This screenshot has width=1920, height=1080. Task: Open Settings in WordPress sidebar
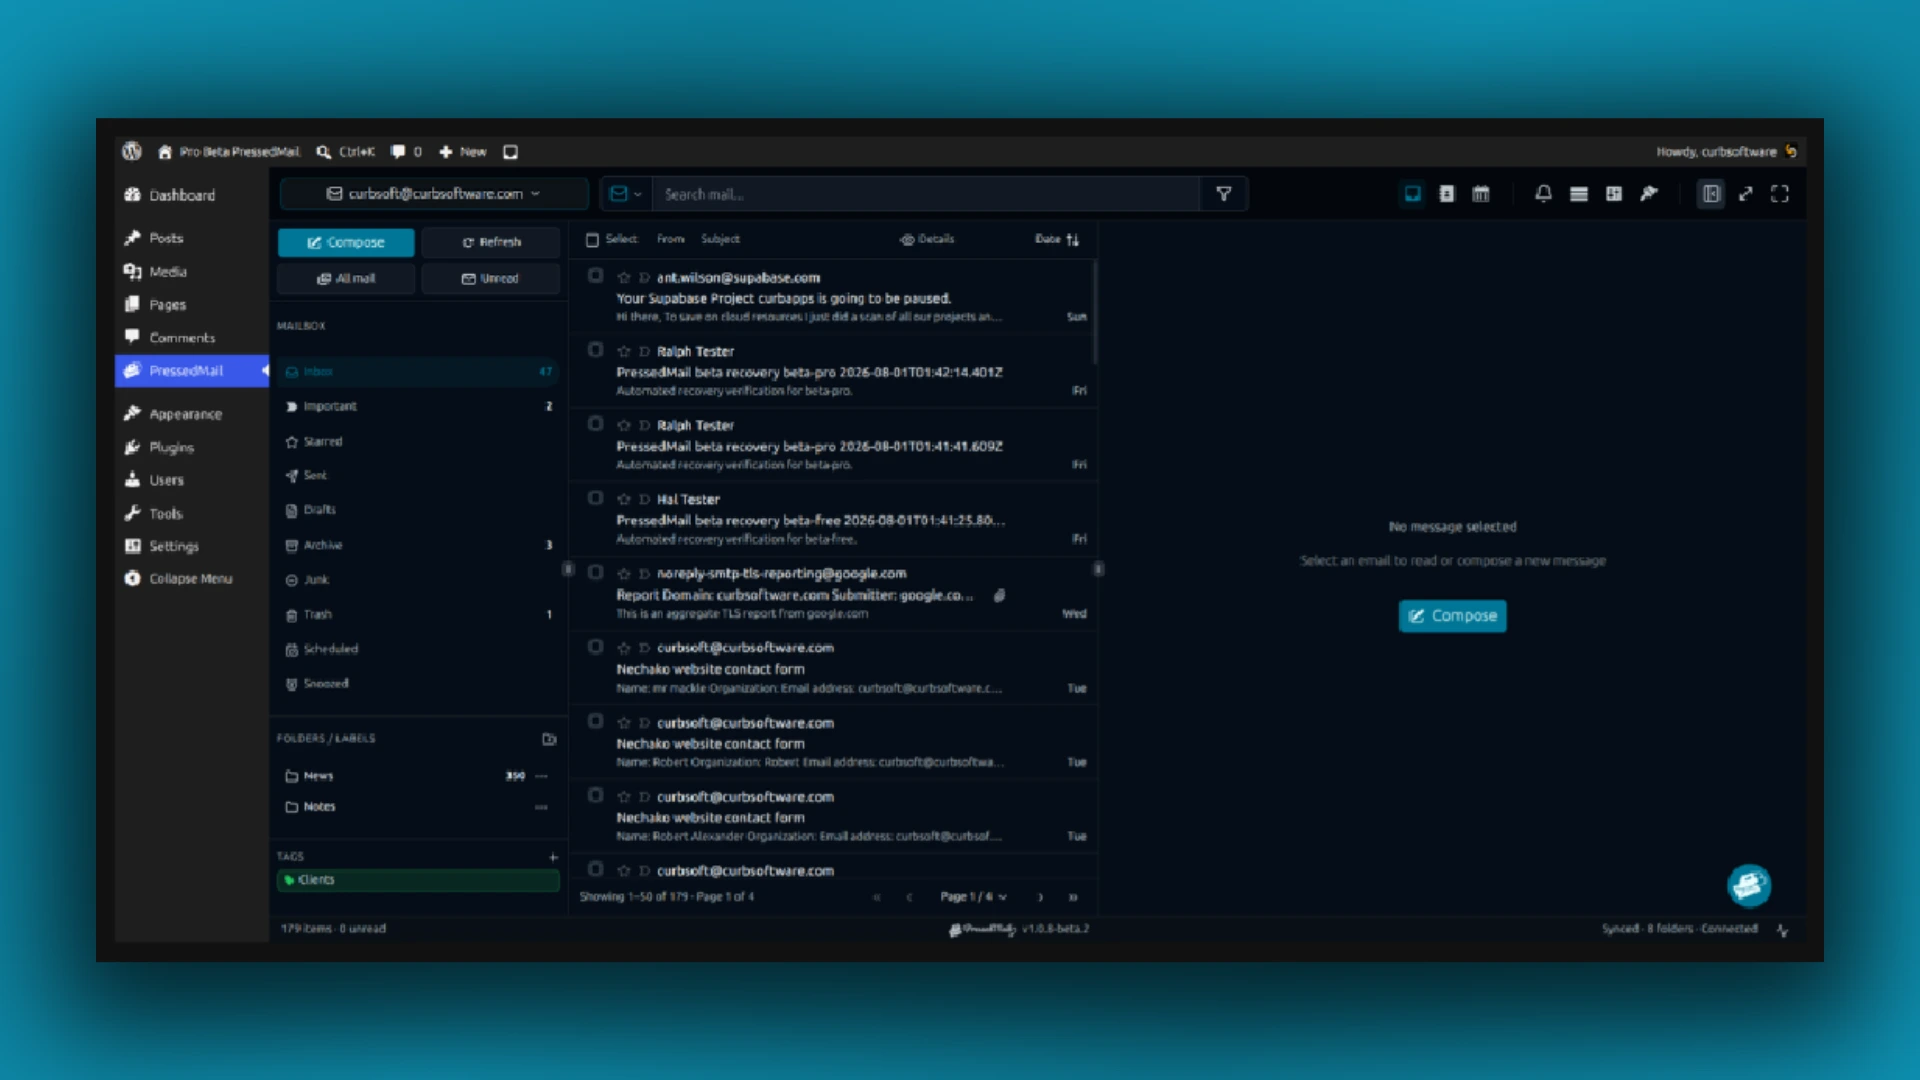point(190,546)
